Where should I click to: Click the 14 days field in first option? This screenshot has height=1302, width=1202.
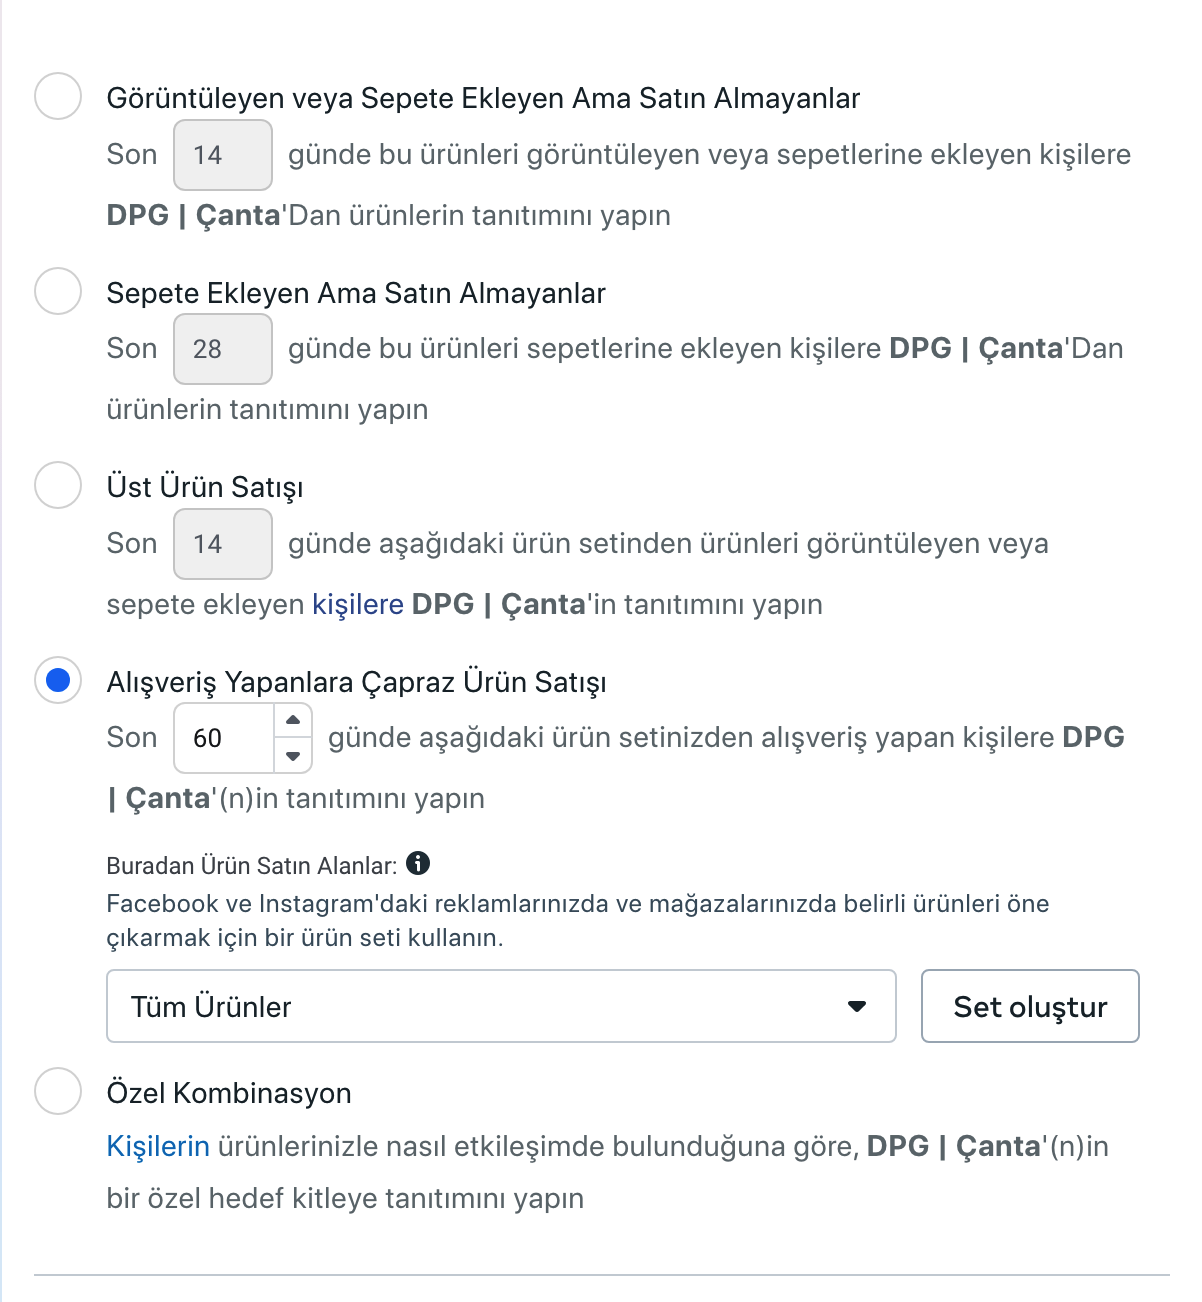pos(223,155)
